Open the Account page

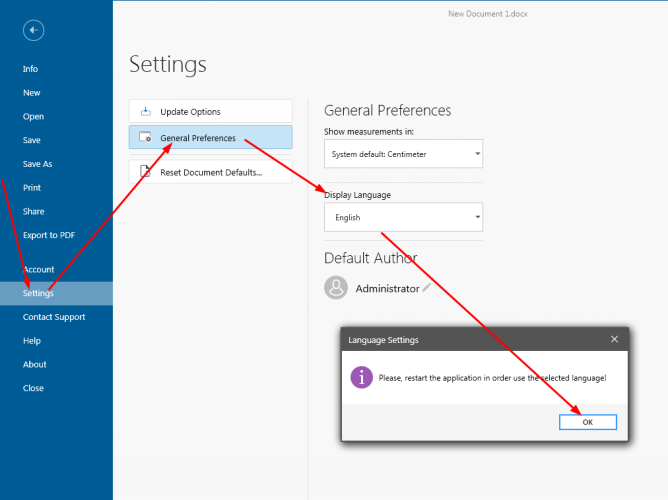[39, 270]
